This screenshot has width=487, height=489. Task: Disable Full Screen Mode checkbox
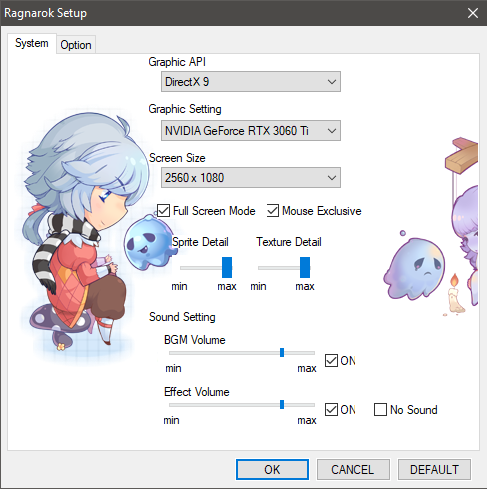tap(163, 211)
